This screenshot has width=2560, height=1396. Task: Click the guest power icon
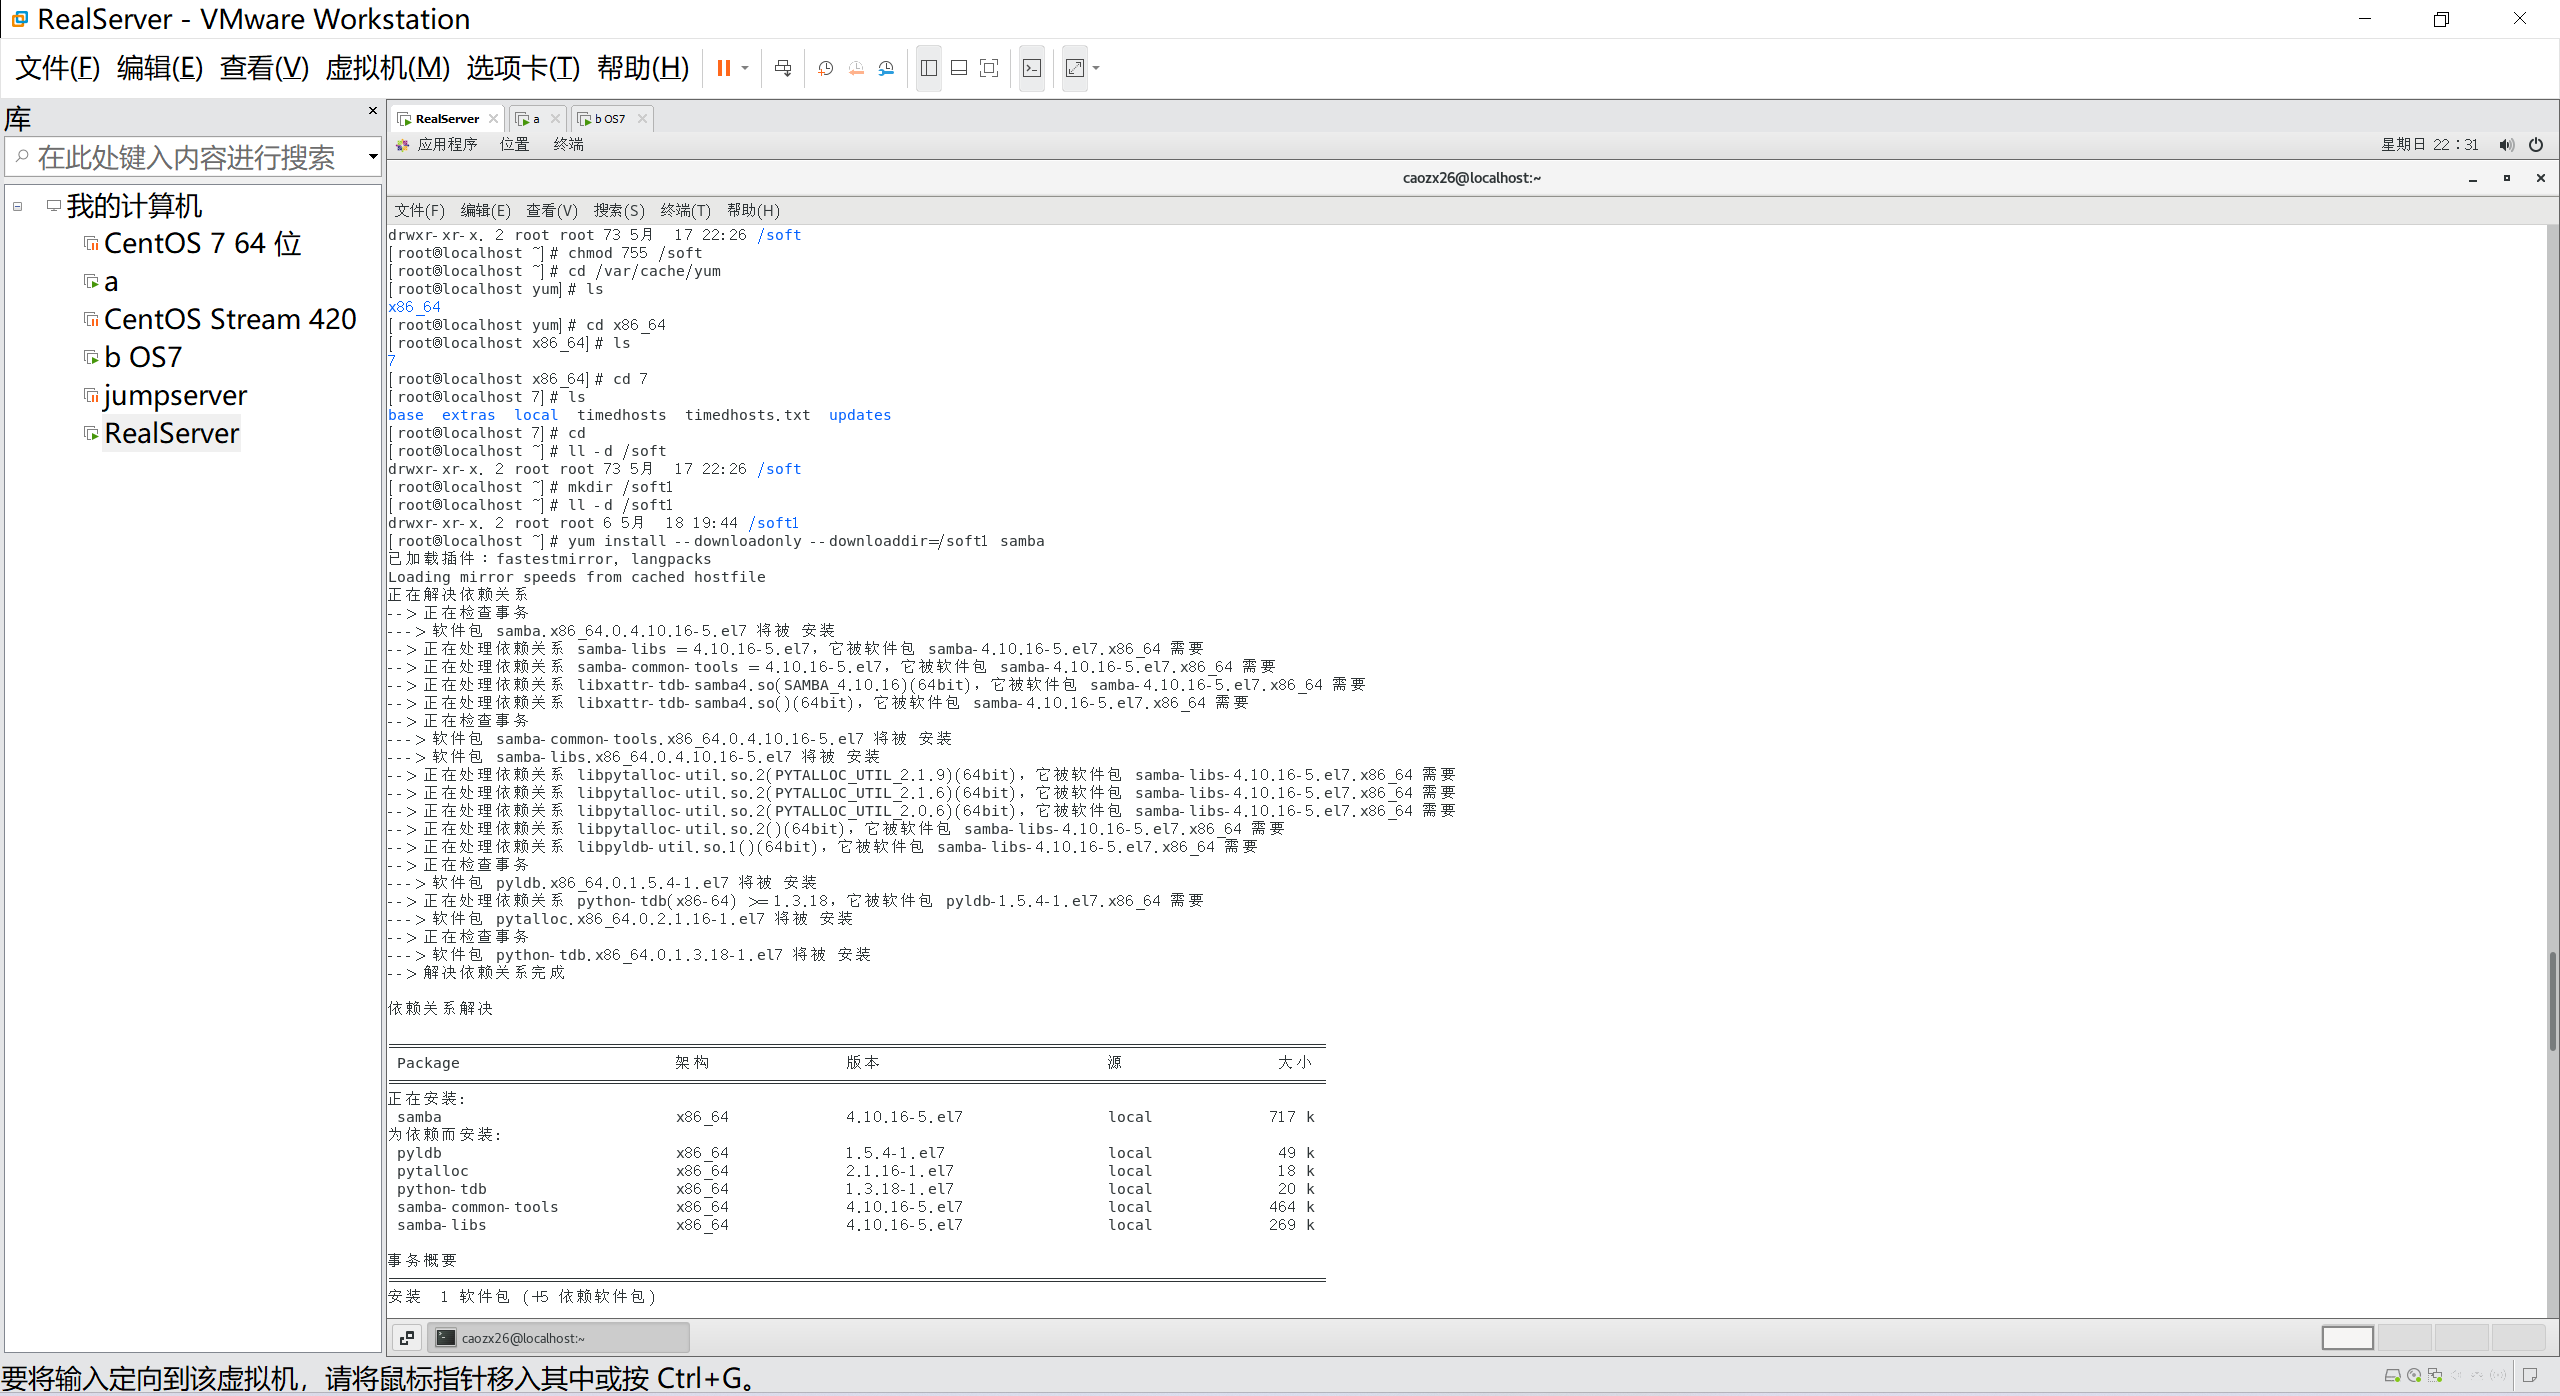2536,145
